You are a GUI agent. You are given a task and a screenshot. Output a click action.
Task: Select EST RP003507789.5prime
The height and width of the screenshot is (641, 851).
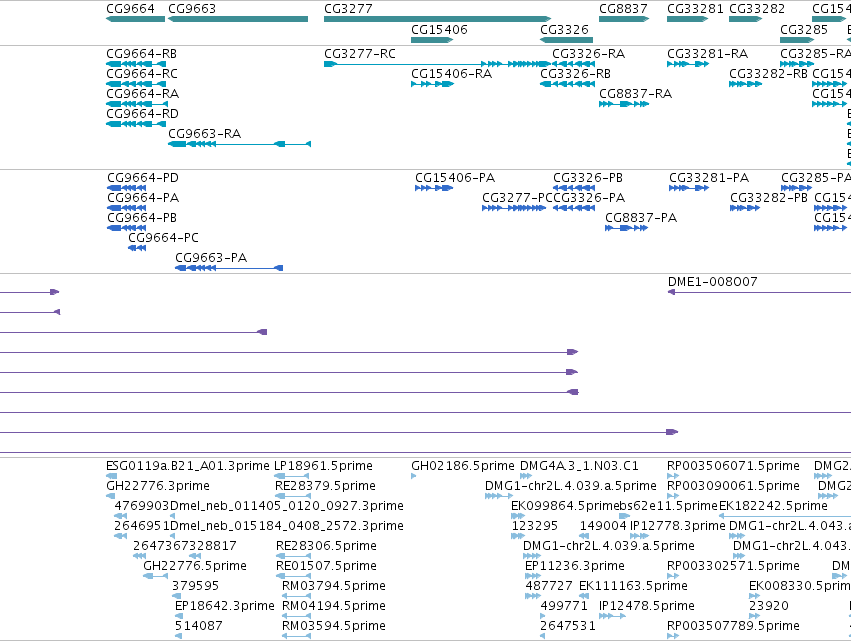(x=673, y=636)
